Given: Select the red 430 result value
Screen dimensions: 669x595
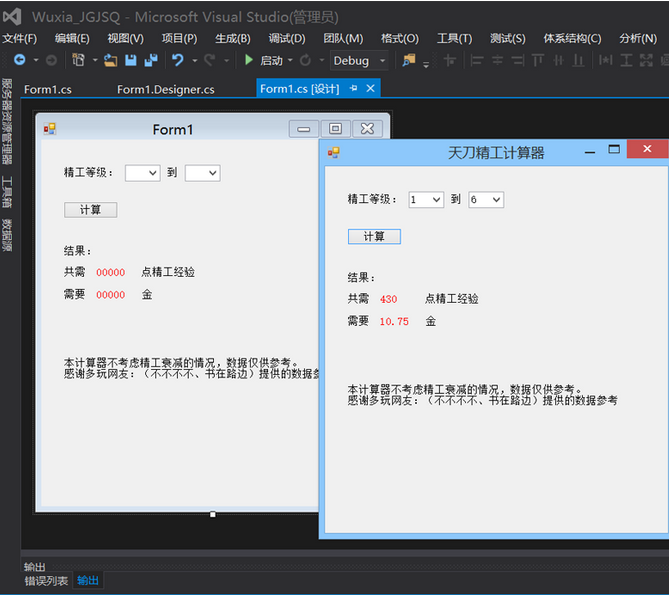Looking at the screenshot, I should (389, 299).
